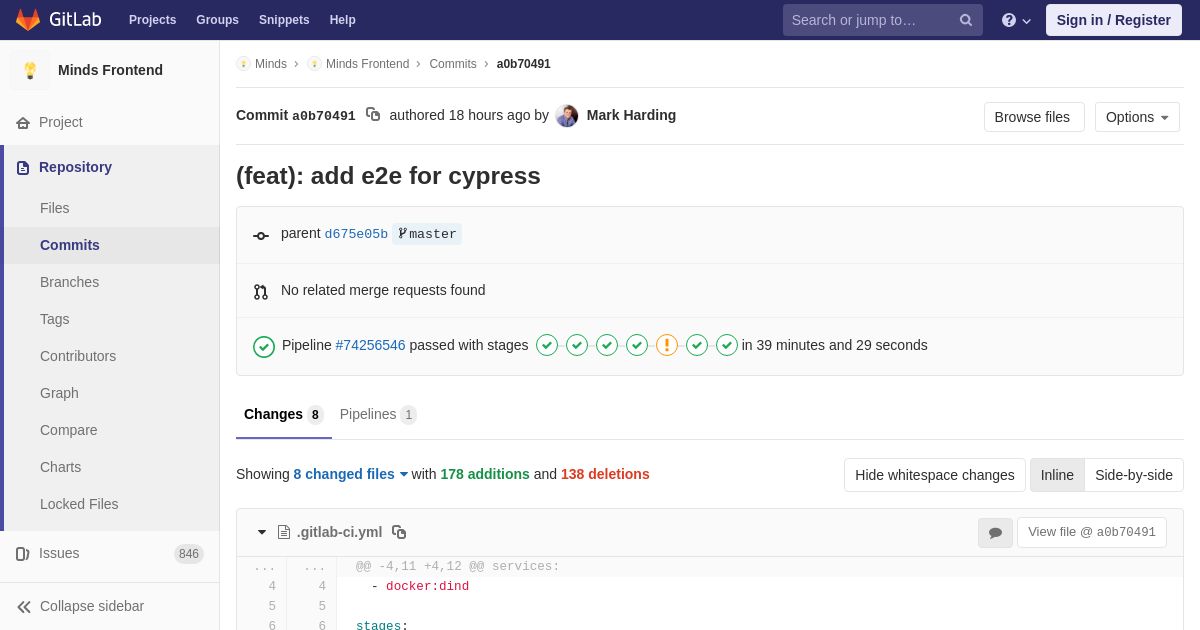Click the Minds breadcrumb link

point(271,64)
